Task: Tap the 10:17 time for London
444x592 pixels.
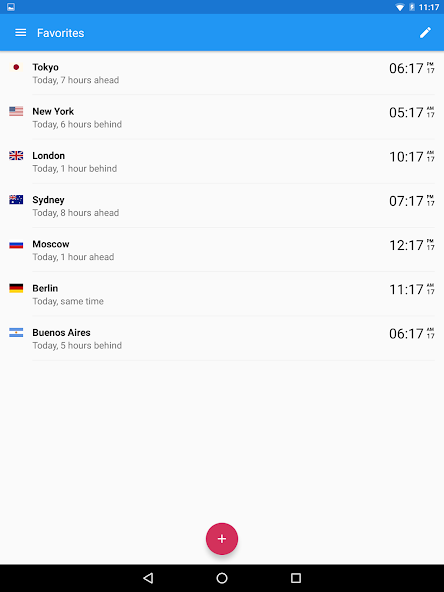Action: pos(406,157)
